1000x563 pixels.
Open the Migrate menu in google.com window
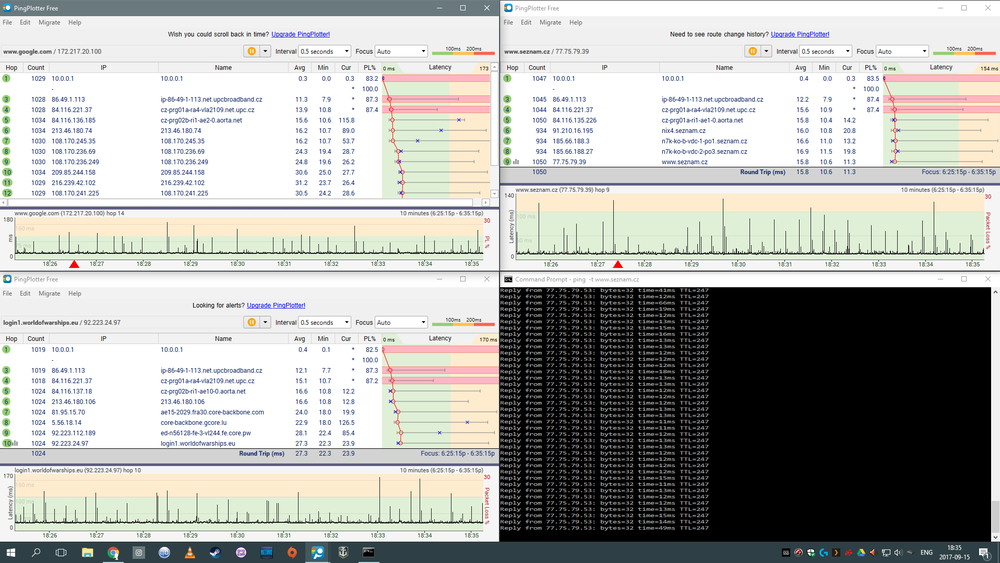click(49, 22)
